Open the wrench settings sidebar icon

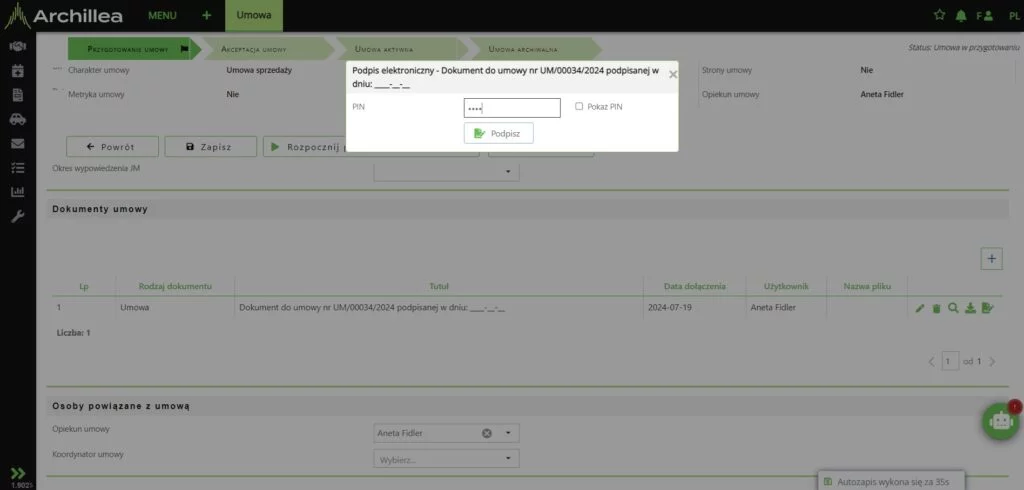(x=17, y=216)
